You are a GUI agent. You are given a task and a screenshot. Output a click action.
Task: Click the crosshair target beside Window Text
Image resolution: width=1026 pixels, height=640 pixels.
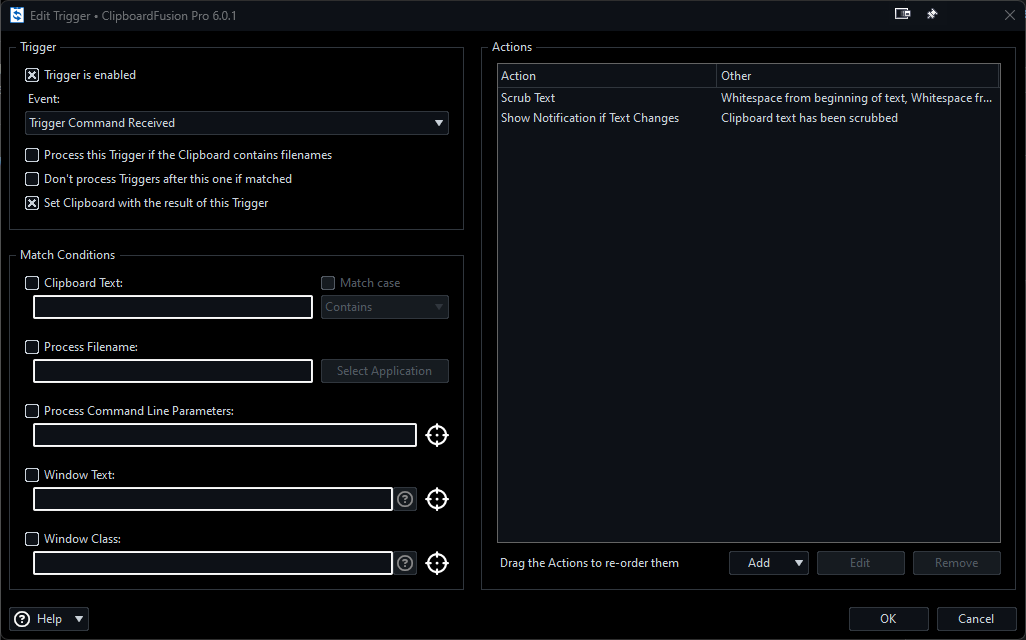437,499
